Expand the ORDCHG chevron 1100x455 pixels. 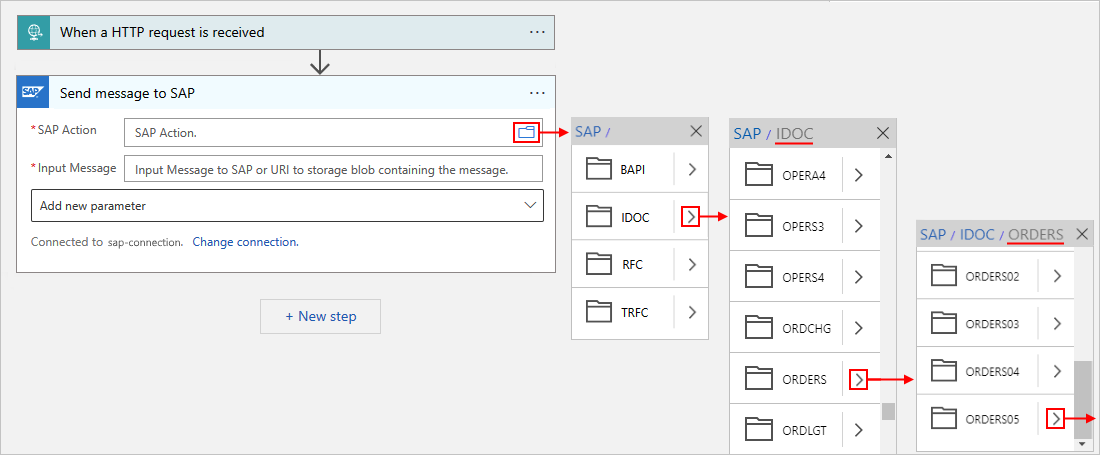pyautogui.click(x=858, y=327)
